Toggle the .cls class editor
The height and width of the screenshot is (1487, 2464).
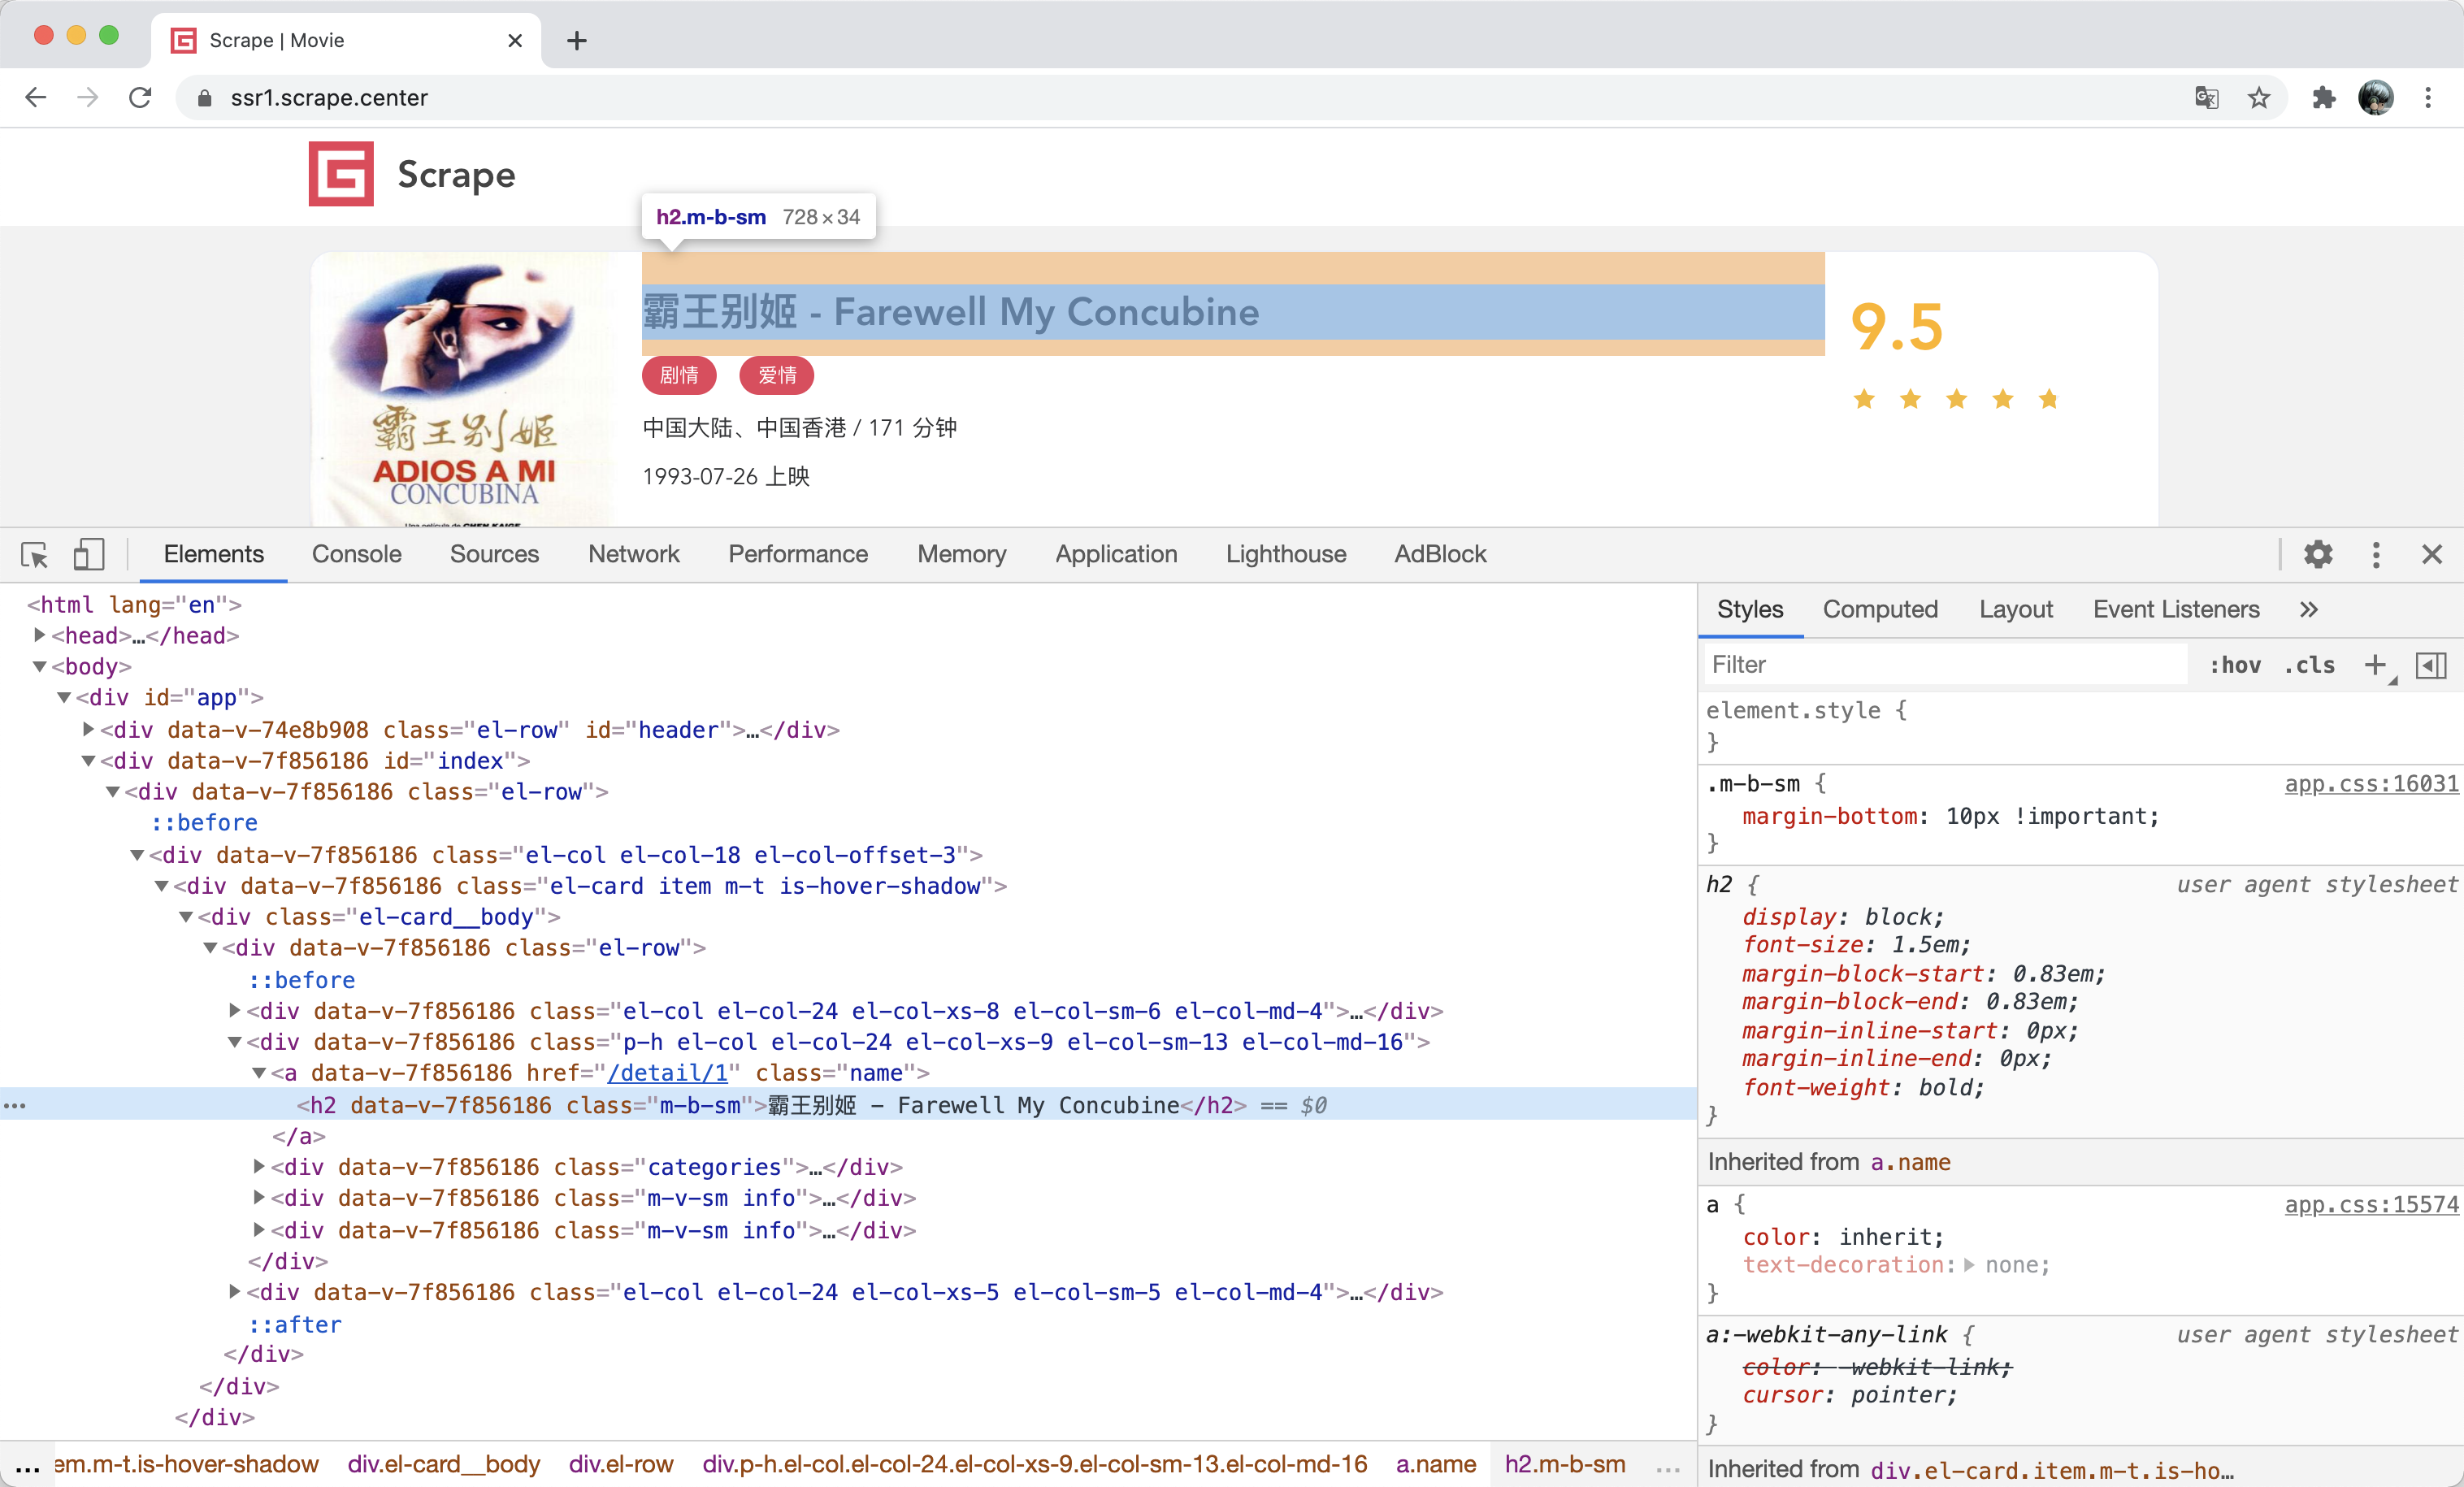(x=2309, y=665)
